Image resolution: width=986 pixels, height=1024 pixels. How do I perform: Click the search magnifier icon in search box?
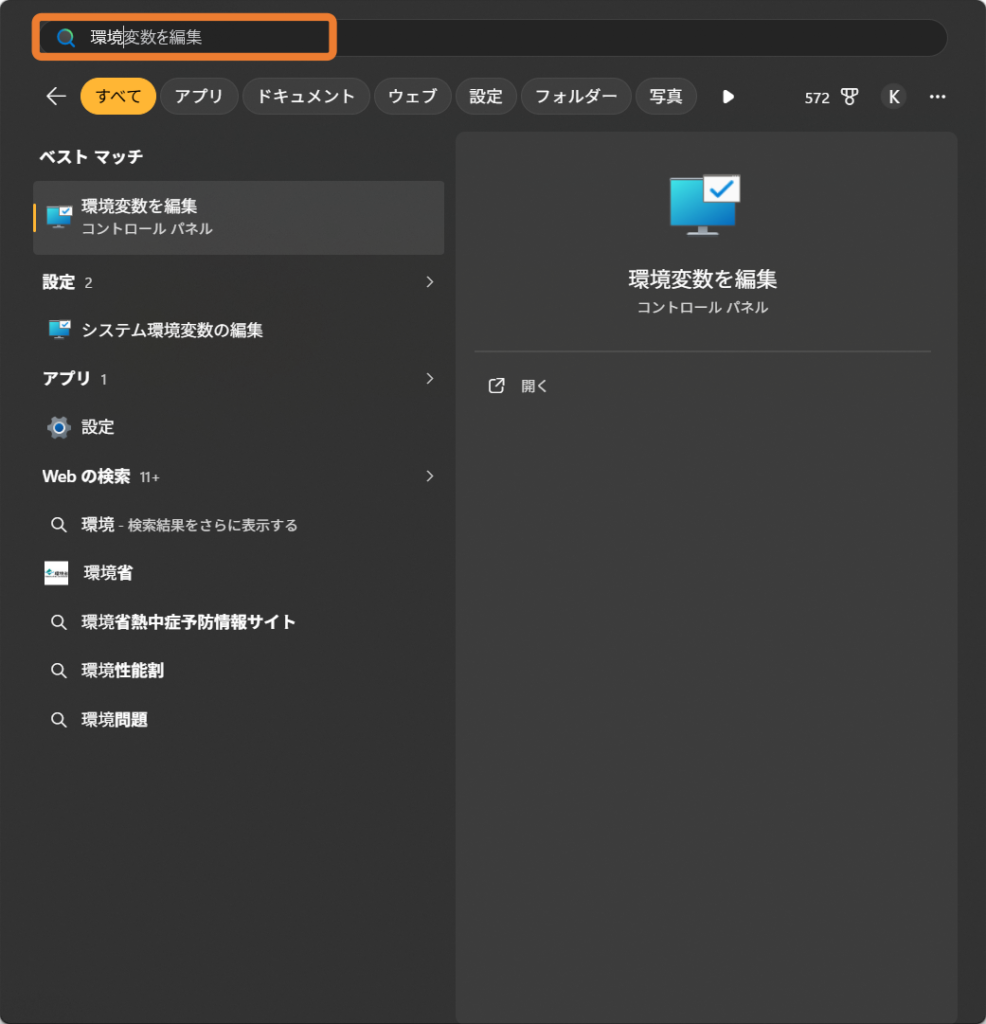(x=65, y=37)
